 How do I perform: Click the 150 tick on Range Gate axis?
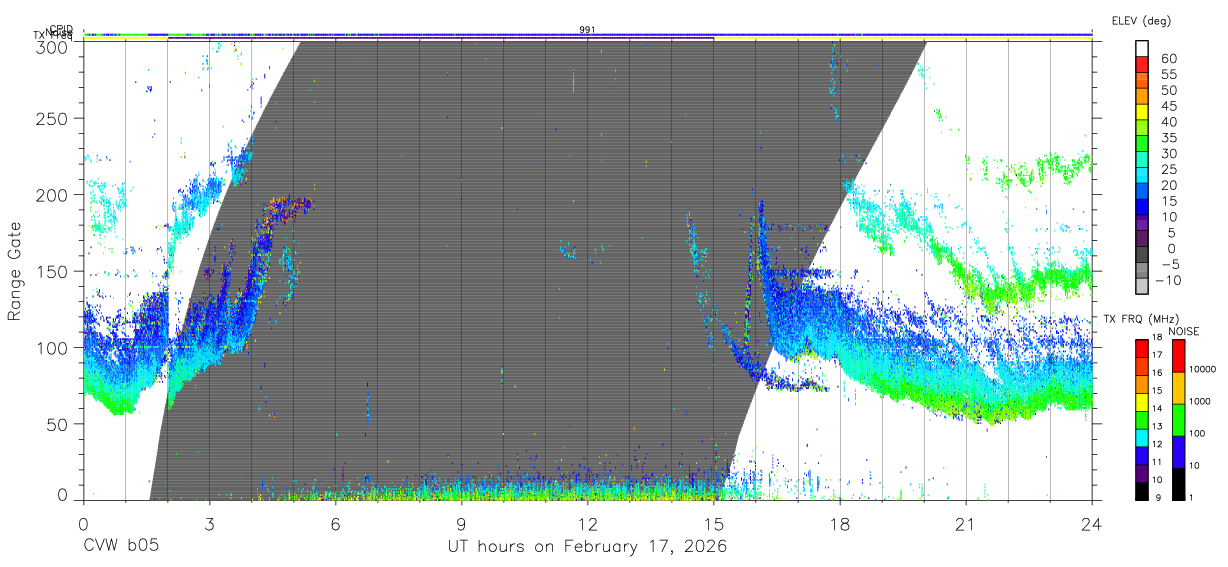55,271
